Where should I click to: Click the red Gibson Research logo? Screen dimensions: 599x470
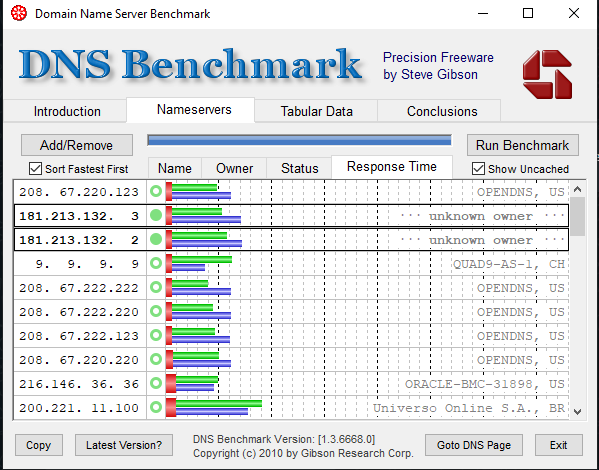547,74
